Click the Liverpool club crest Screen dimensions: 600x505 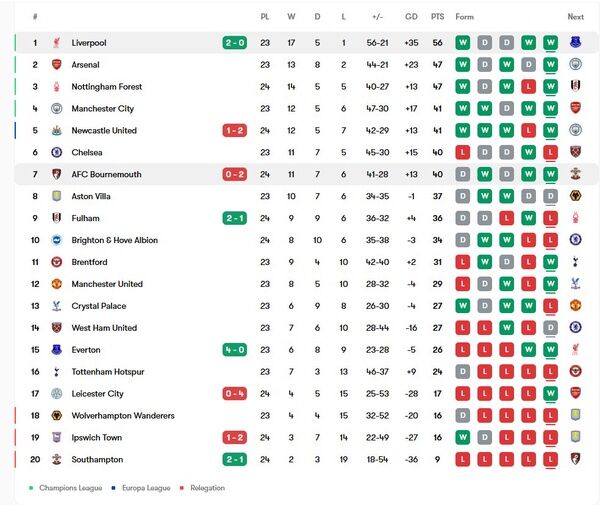[57, 43]
